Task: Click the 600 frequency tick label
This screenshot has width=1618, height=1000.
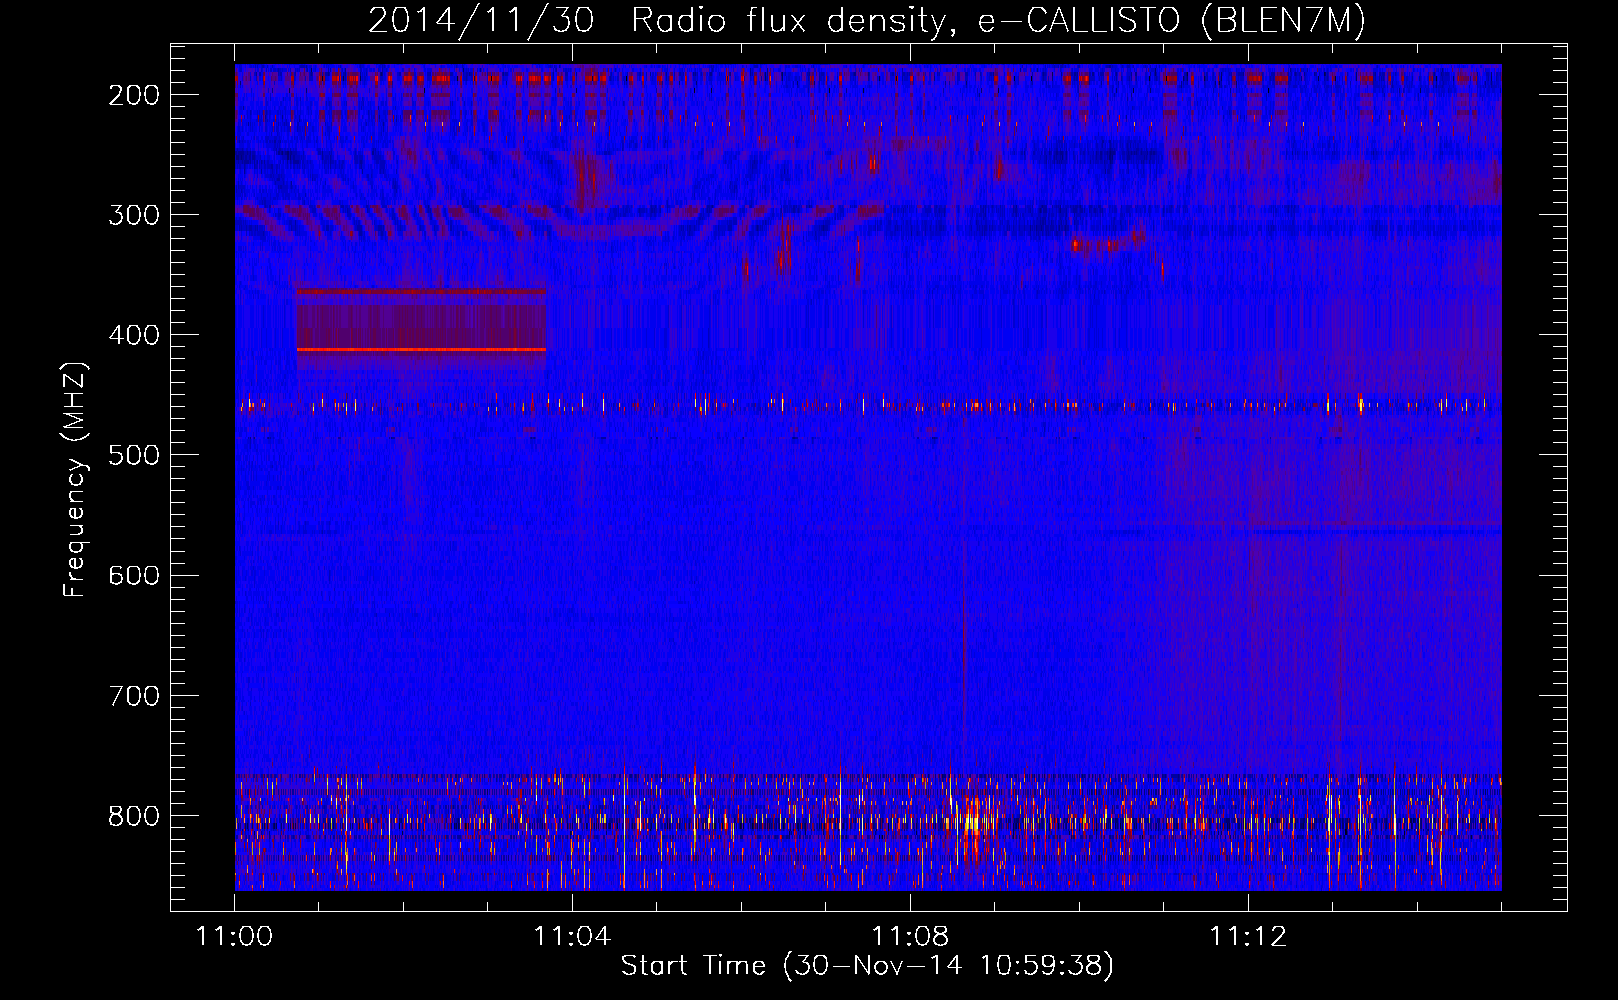Action: tap(134, 575)
